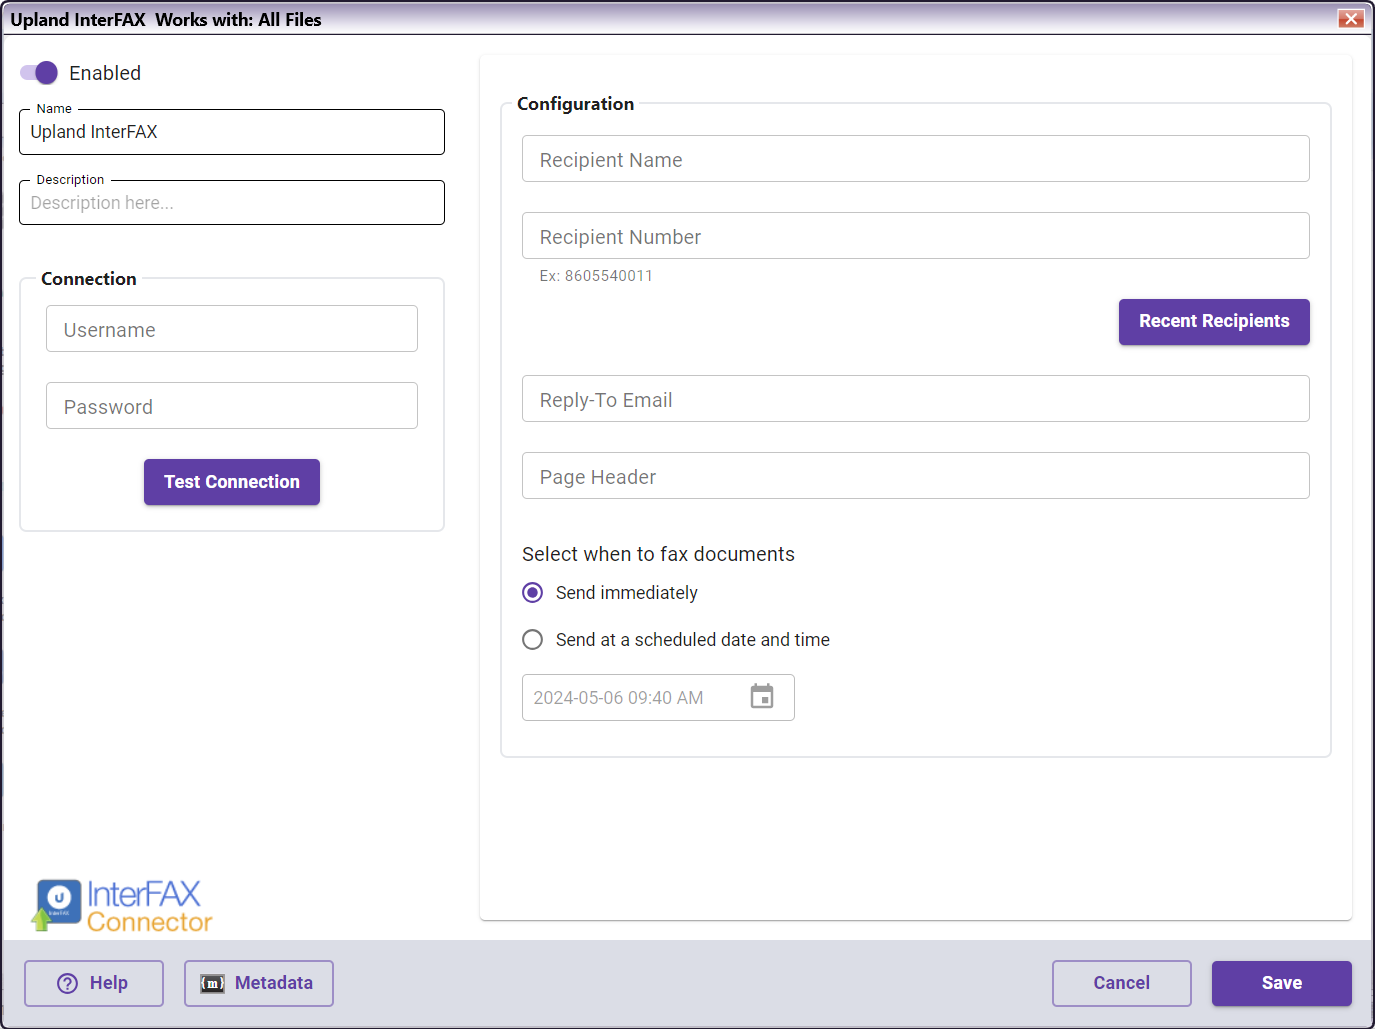Screen dimensions: 1375x1029
Task: Close the Upland InterFAX window
Action: (1351, 18)
